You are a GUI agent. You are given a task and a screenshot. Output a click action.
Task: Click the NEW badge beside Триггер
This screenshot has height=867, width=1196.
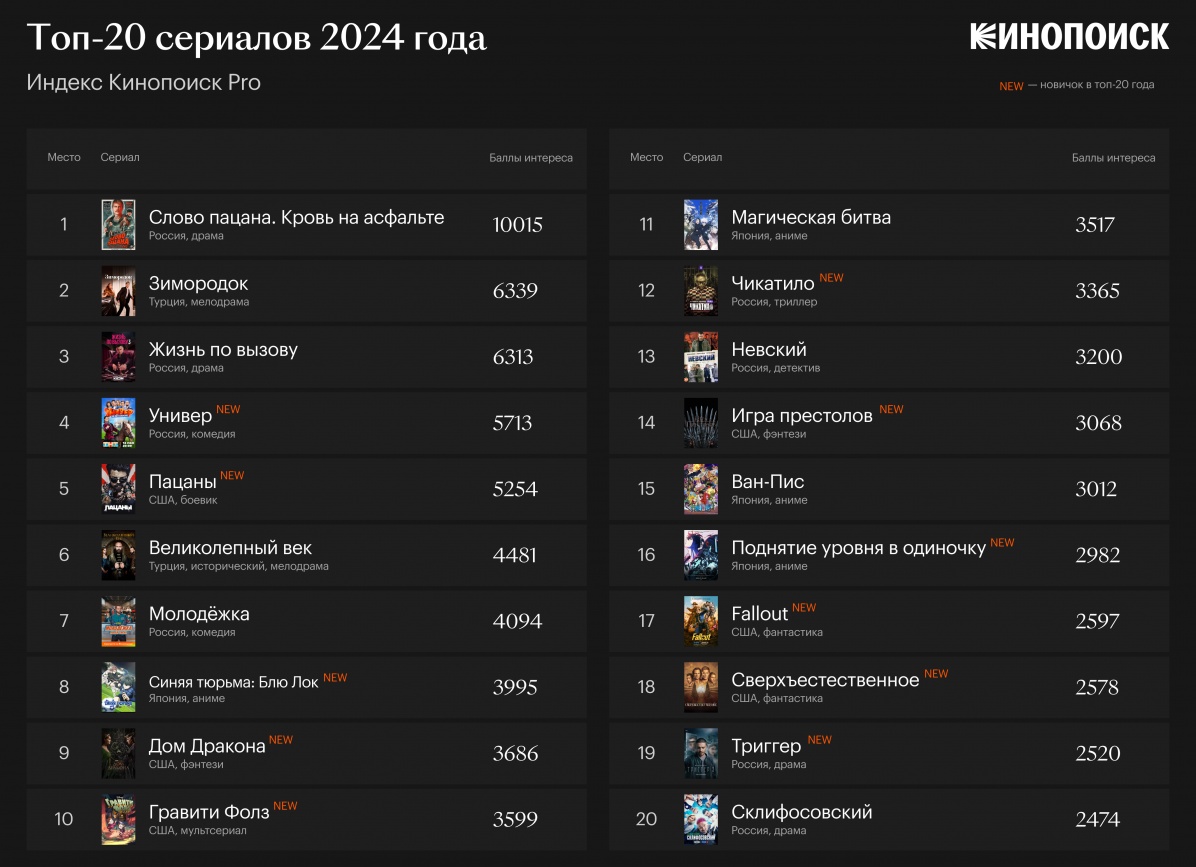tap(819, 740)
